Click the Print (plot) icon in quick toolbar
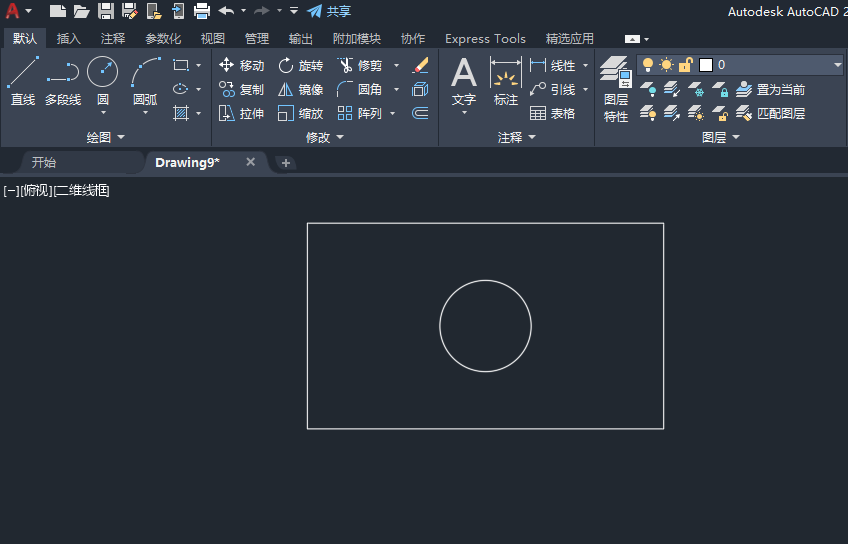Image resolution: width=848 pixels, height=544 pixels. [201, 11]
